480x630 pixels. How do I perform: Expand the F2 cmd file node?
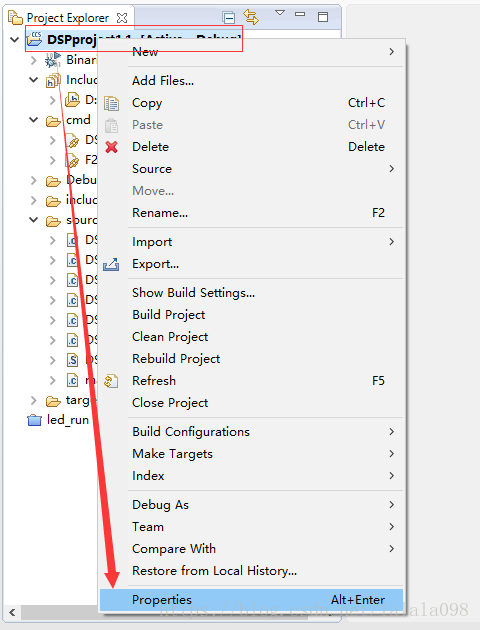tap(53, 160)
